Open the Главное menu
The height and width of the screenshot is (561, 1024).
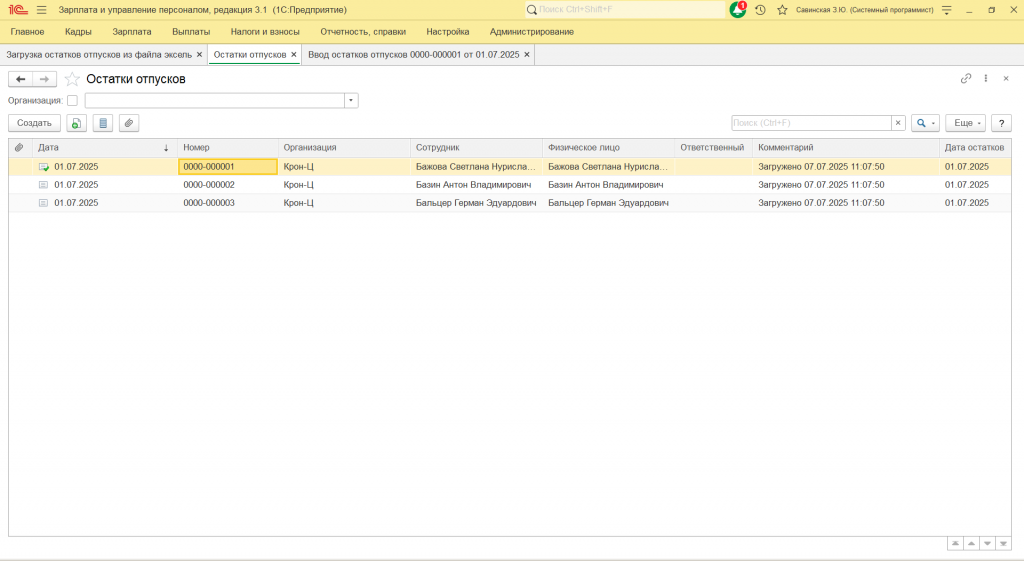coord(27,31)
